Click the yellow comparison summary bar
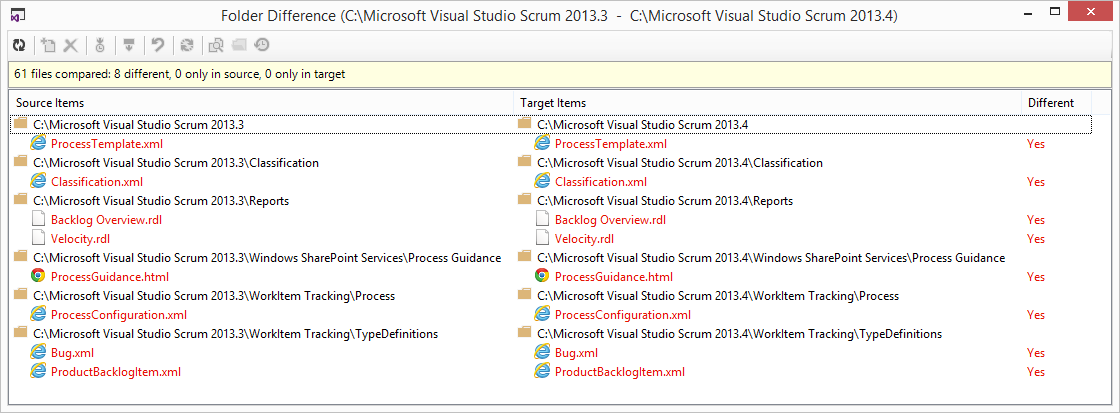Screen dimensions: 1120x413 (x=560, y=74)
